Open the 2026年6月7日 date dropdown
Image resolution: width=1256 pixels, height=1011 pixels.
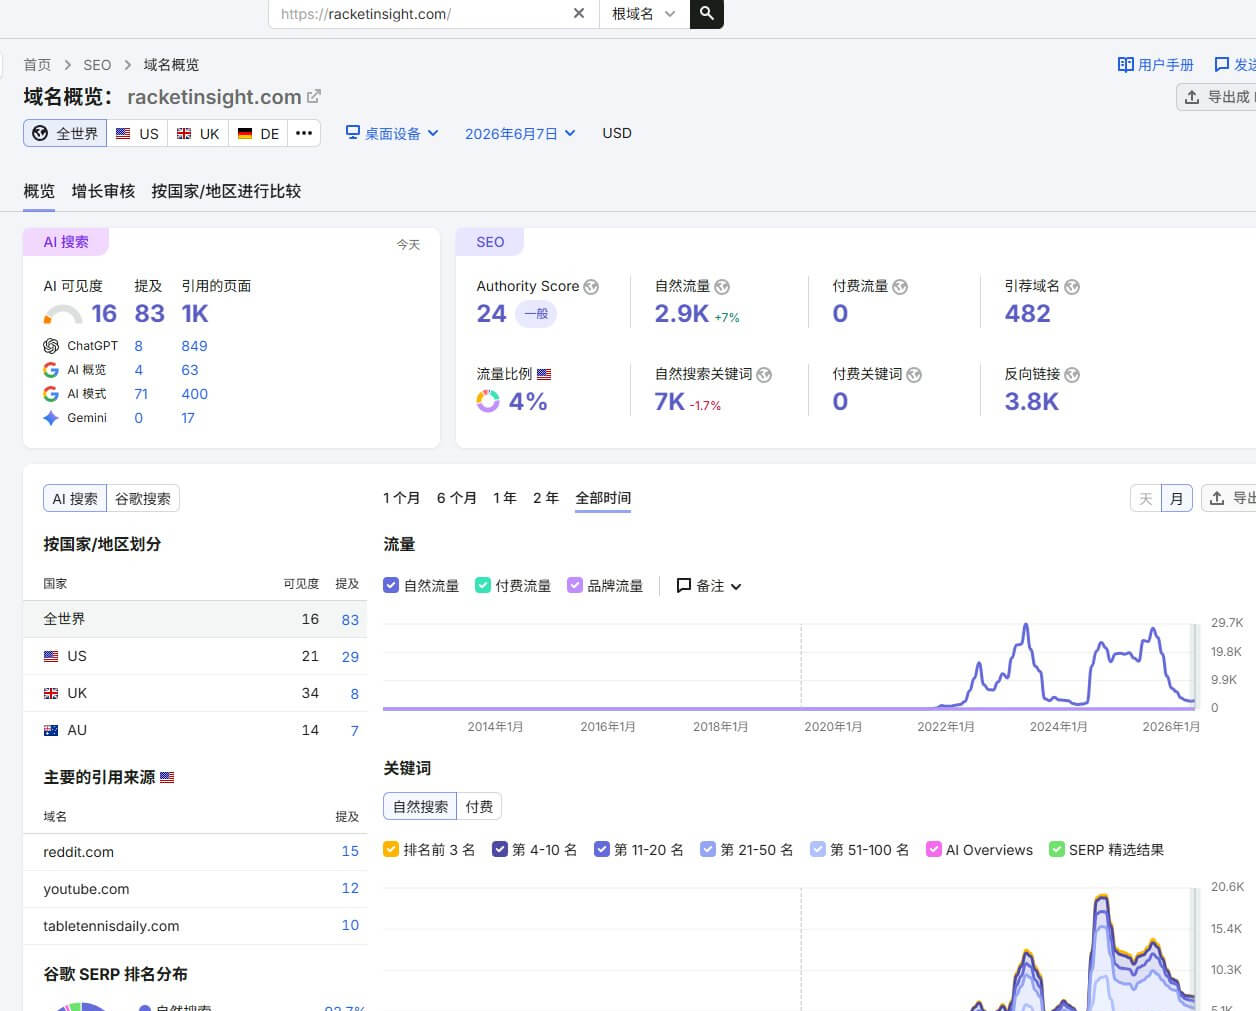click(520, 133)
